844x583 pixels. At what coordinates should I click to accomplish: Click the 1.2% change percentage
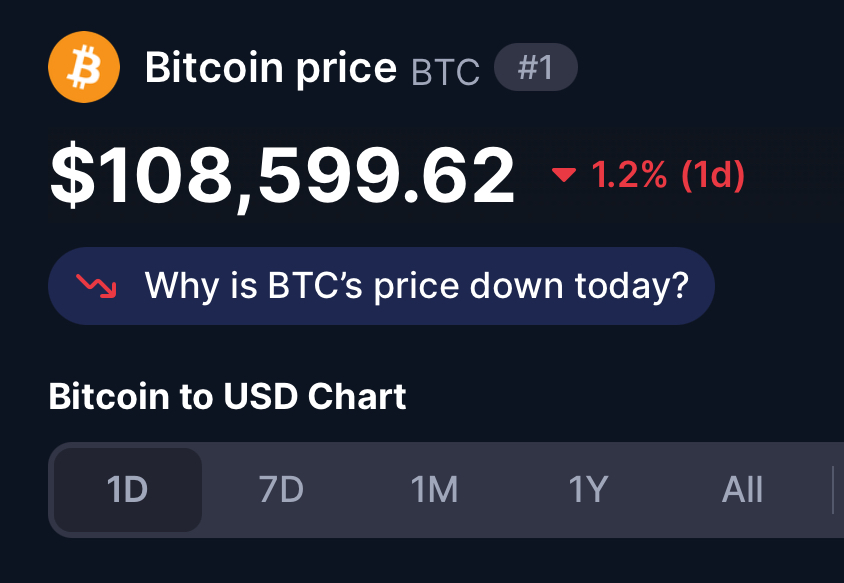[629, 174]
